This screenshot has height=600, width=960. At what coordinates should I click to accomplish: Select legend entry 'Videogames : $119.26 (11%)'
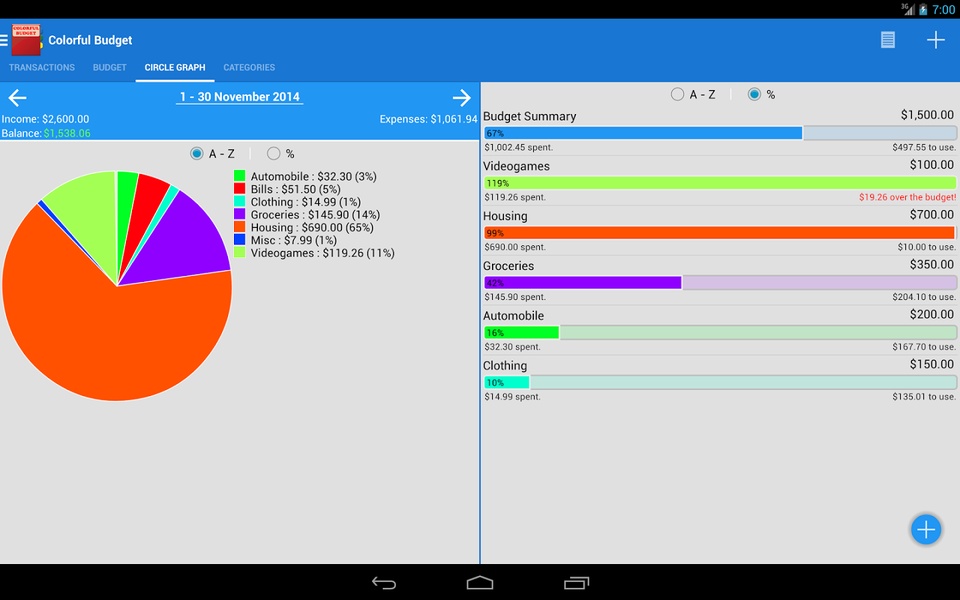click(323, 253)
